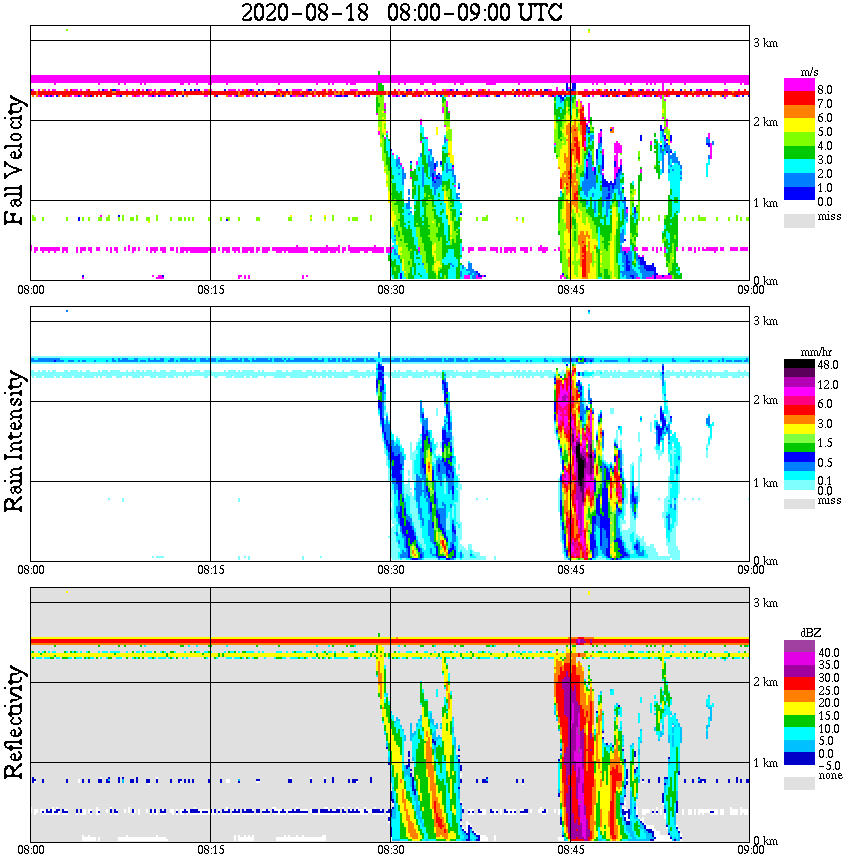Pick the magenta swatch atop the m/s legend
Image resolution: width=850 pixels, height=868 pixels.
pos(799,84)
